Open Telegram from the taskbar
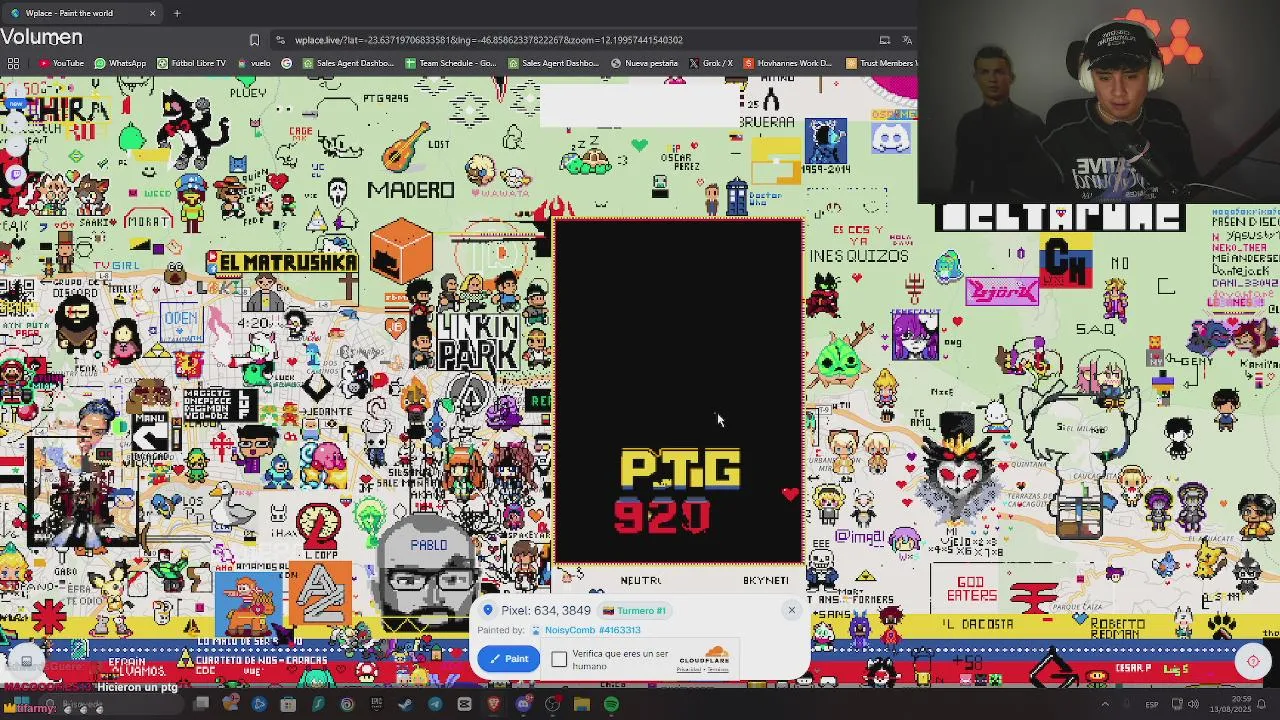 (x=435, y=704)
